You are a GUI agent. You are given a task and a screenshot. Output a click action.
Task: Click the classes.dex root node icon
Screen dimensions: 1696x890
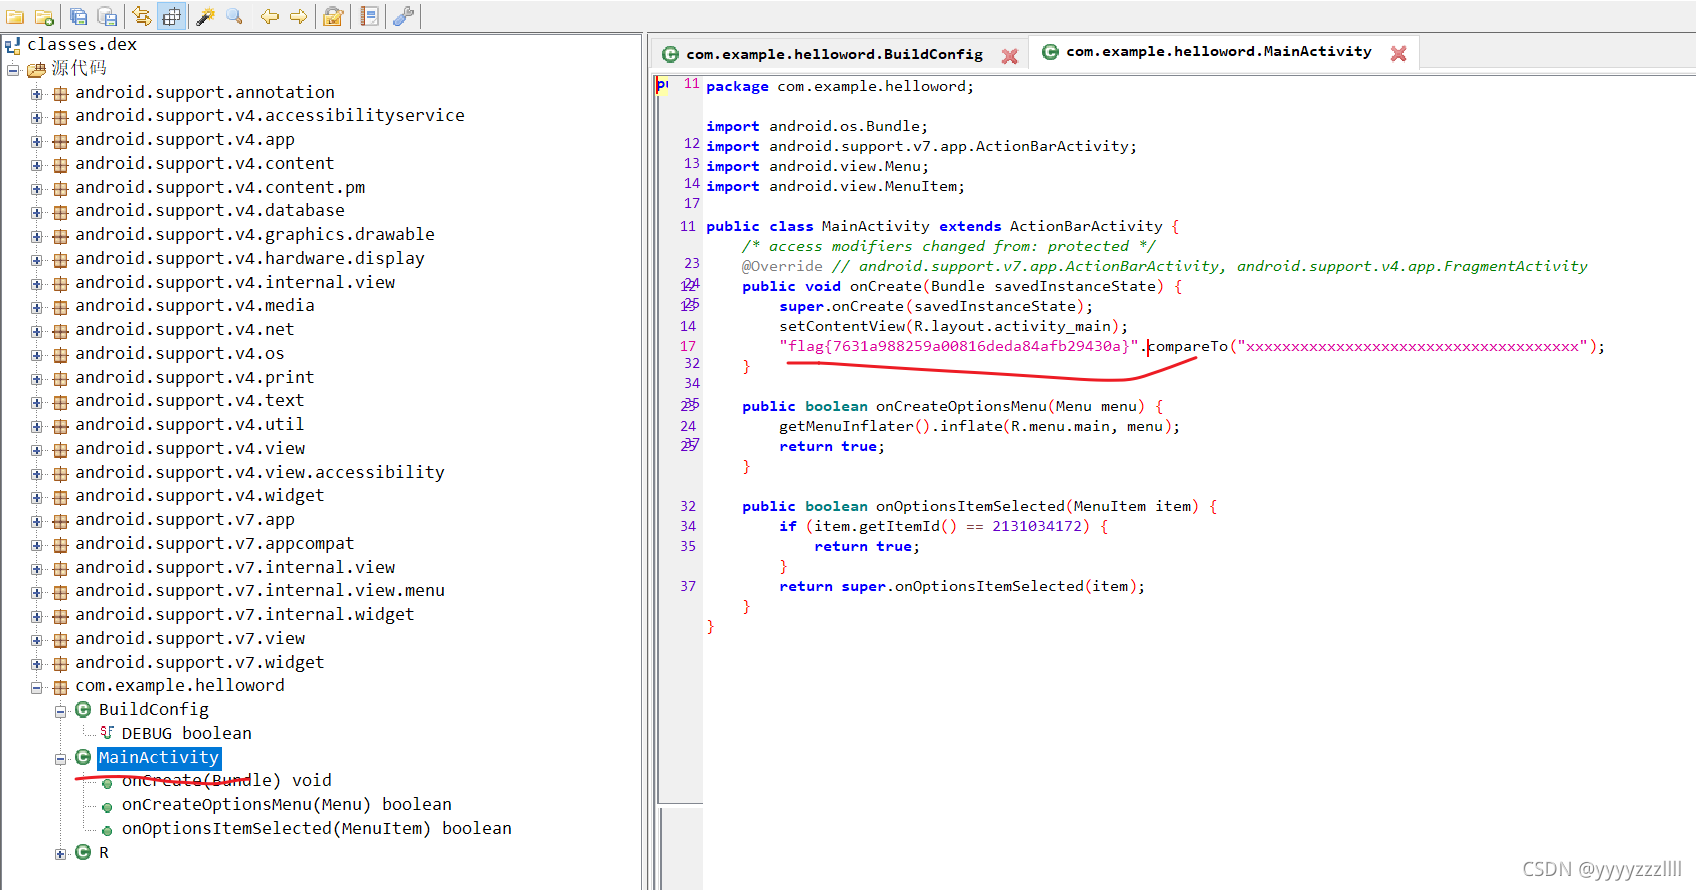point(13,45)
